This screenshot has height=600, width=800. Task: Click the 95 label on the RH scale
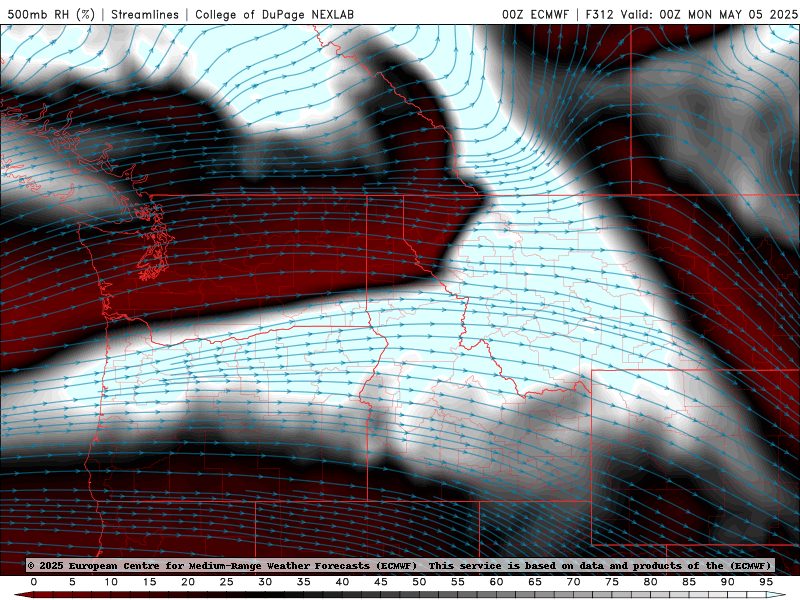[x=766, y=582]
